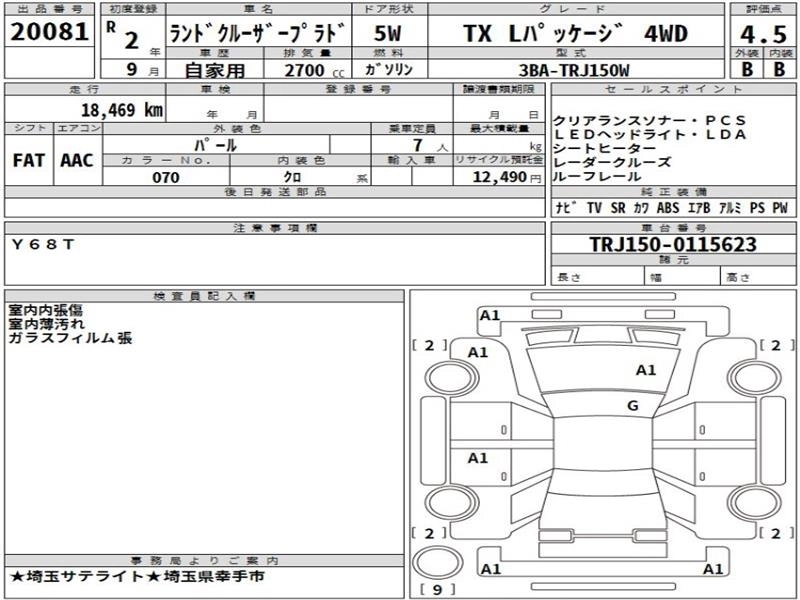Image resolution: width=800 pixels, height=600 pixels.
Task: Click the 車台番号 header
Action: click(x=673, y=228)
